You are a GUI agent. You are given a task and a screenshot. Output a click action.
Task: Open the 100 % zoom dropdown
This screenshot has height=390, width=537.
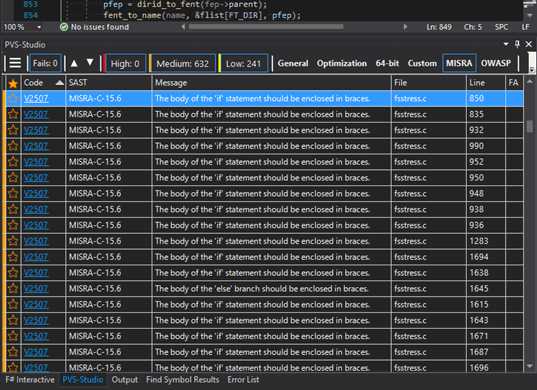click(39, 27)
